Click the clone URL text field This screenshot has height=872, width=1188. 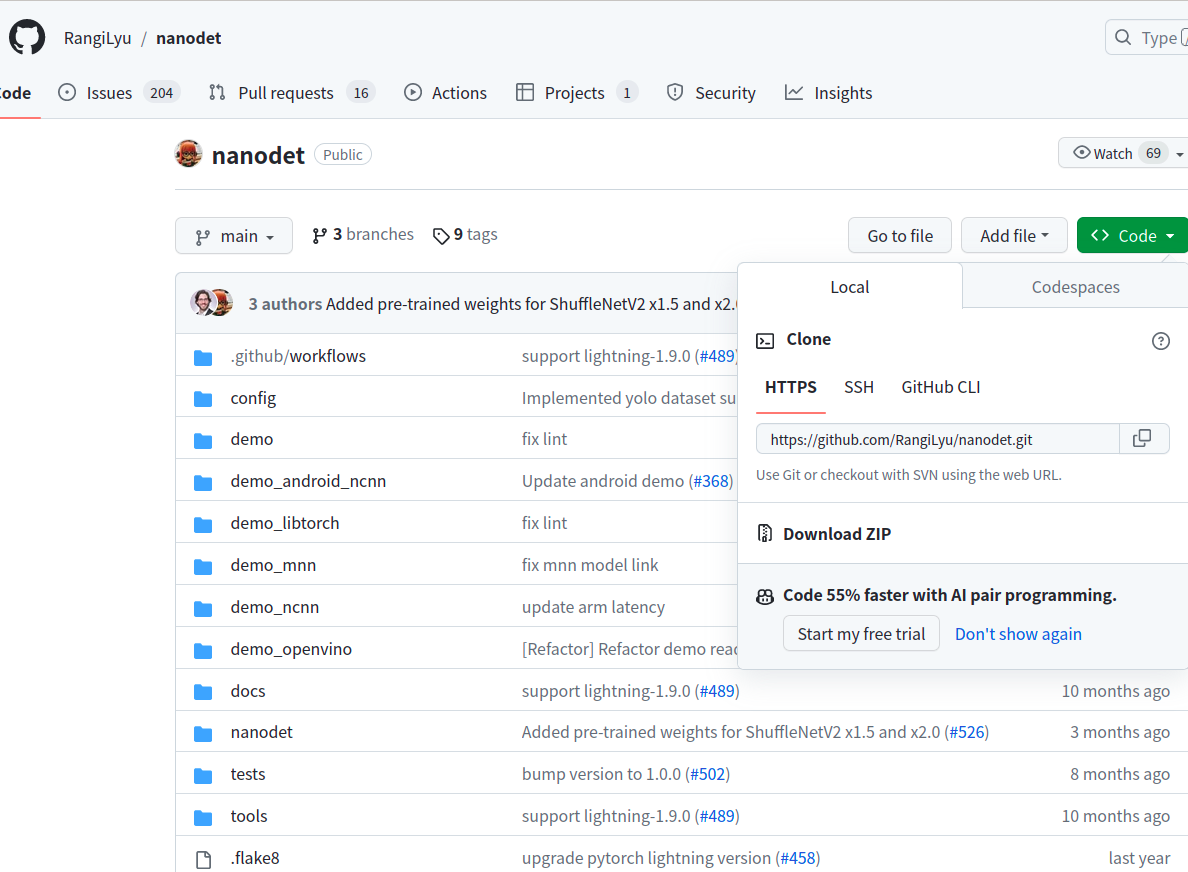pyautogui.click(x=937, y=439)
